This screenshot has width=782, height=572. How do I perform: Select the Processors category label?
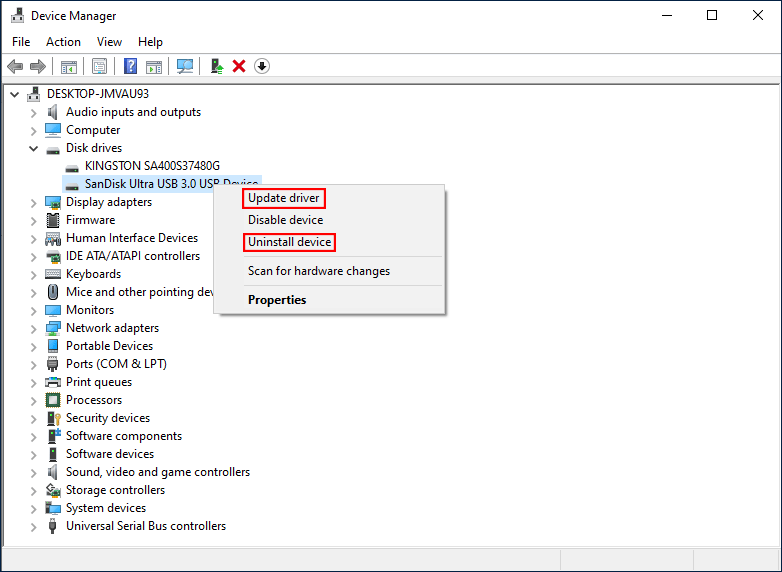tap(94, 400)
